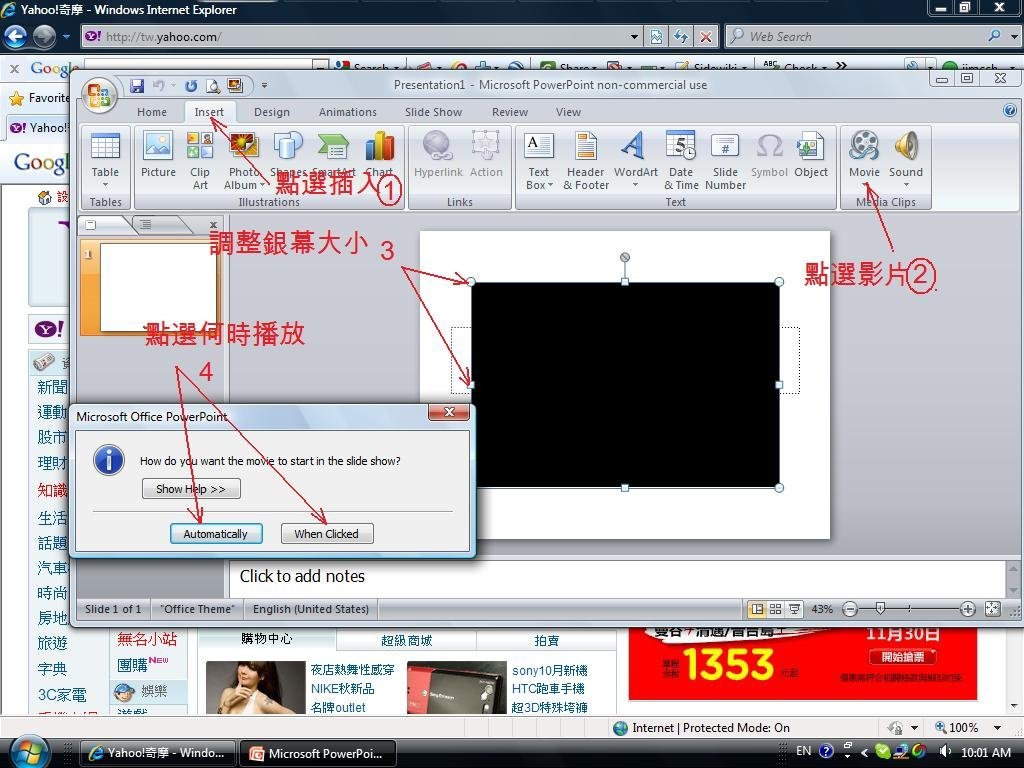Click to add notes pane
Image resolution: width=1024 pixels, height=768 pixels.
point(615,578)
